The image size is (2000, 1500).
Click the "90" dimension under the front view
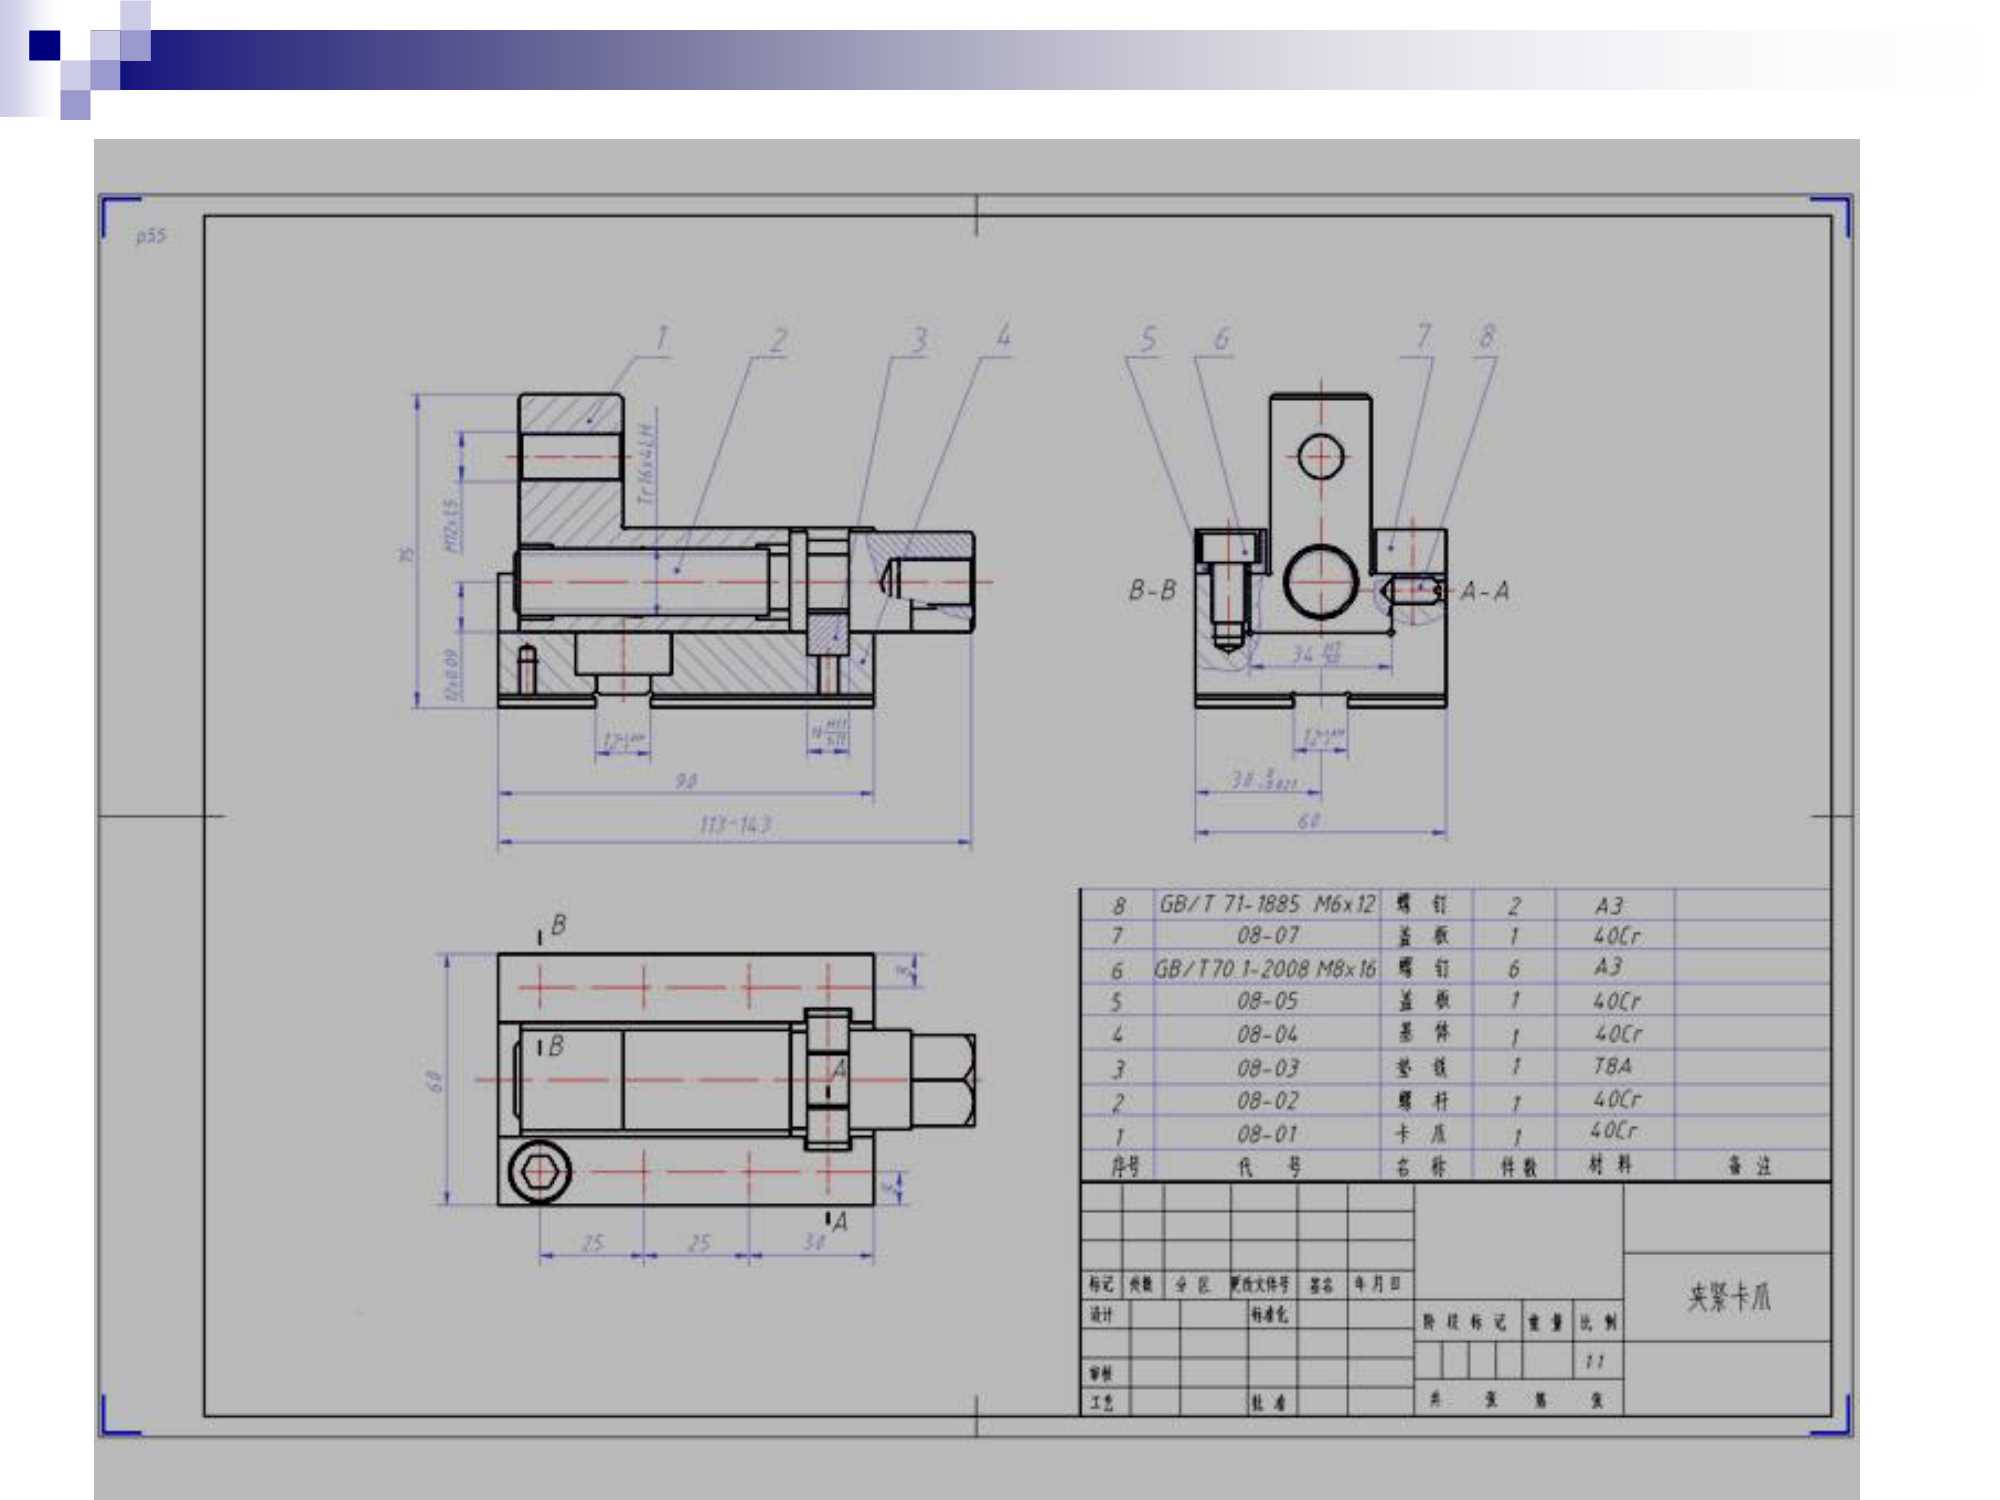(x=685, y=780)
